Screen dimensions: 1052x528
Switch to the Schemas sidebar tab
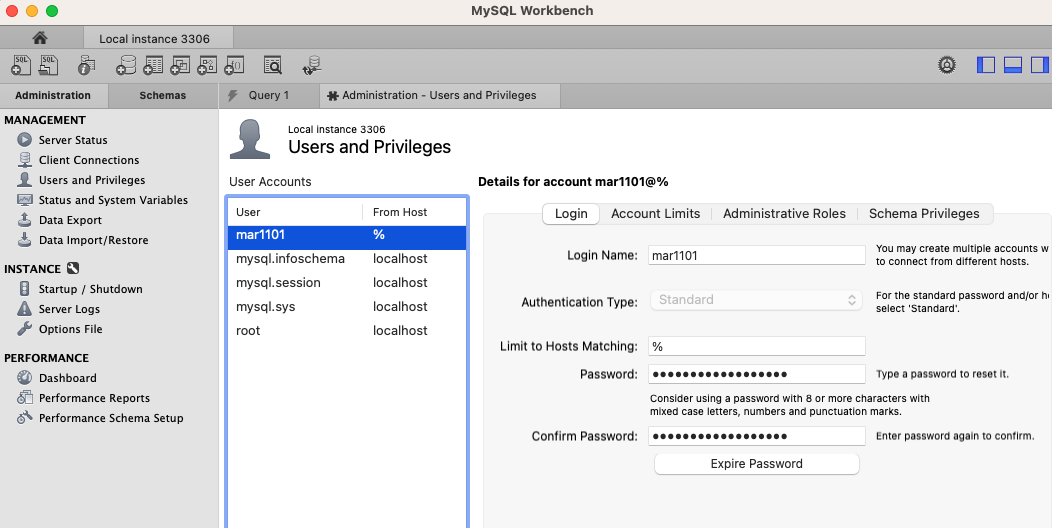tap(163, 95)
